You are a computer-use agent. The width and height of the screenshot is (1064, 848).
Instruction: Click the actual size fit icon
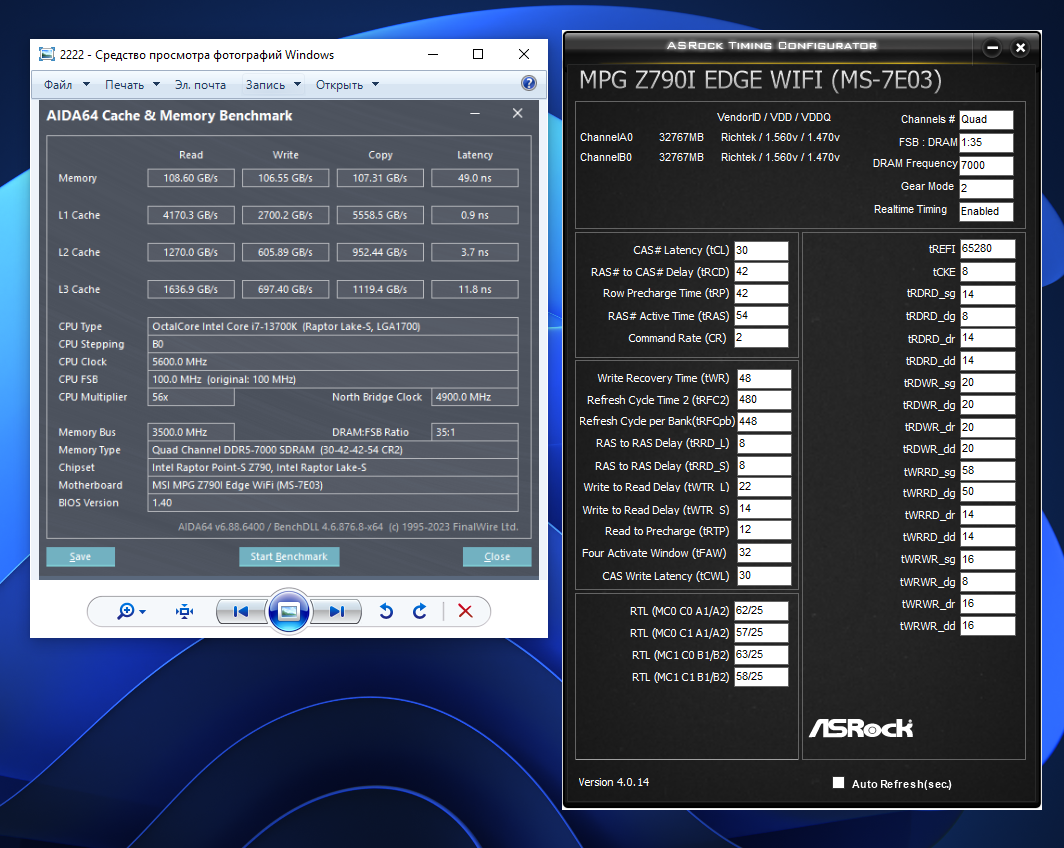point(185,611)
